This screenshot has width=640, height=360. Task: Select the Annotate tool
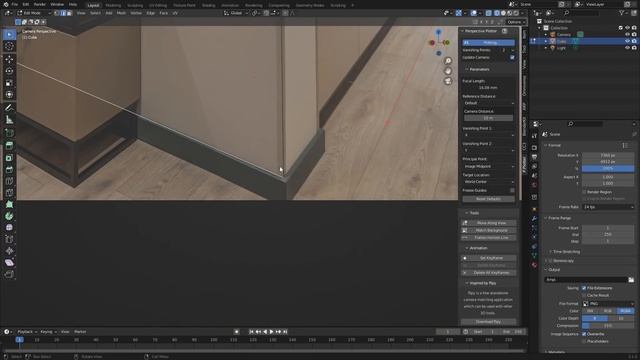[x=9, y=108]
